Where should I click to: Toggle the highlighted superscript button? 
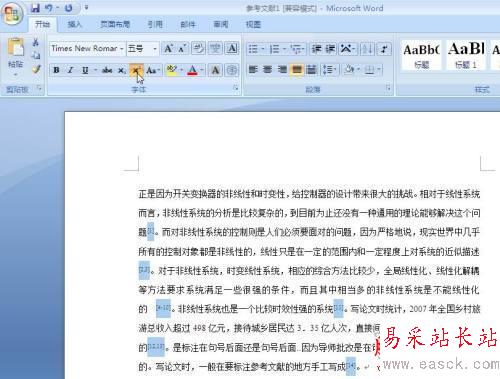136,70
